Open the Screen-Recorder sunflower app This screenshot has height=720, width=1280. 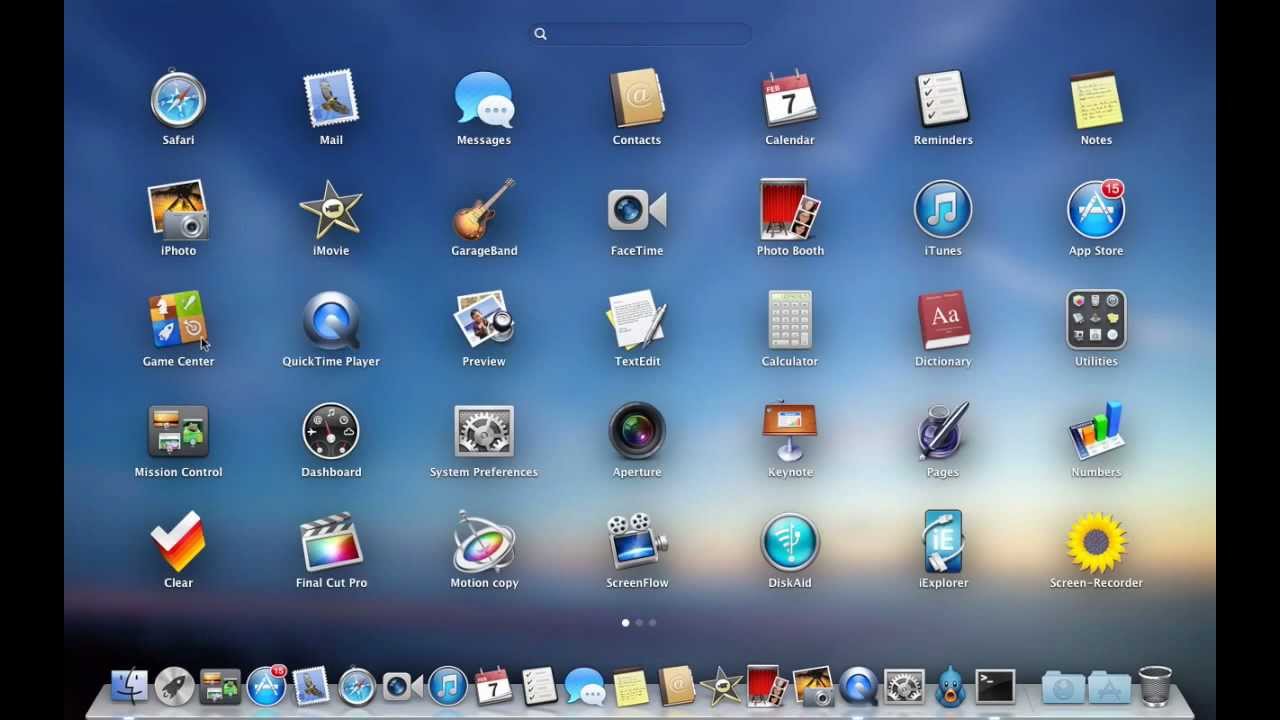click(x=1096, y=543)
